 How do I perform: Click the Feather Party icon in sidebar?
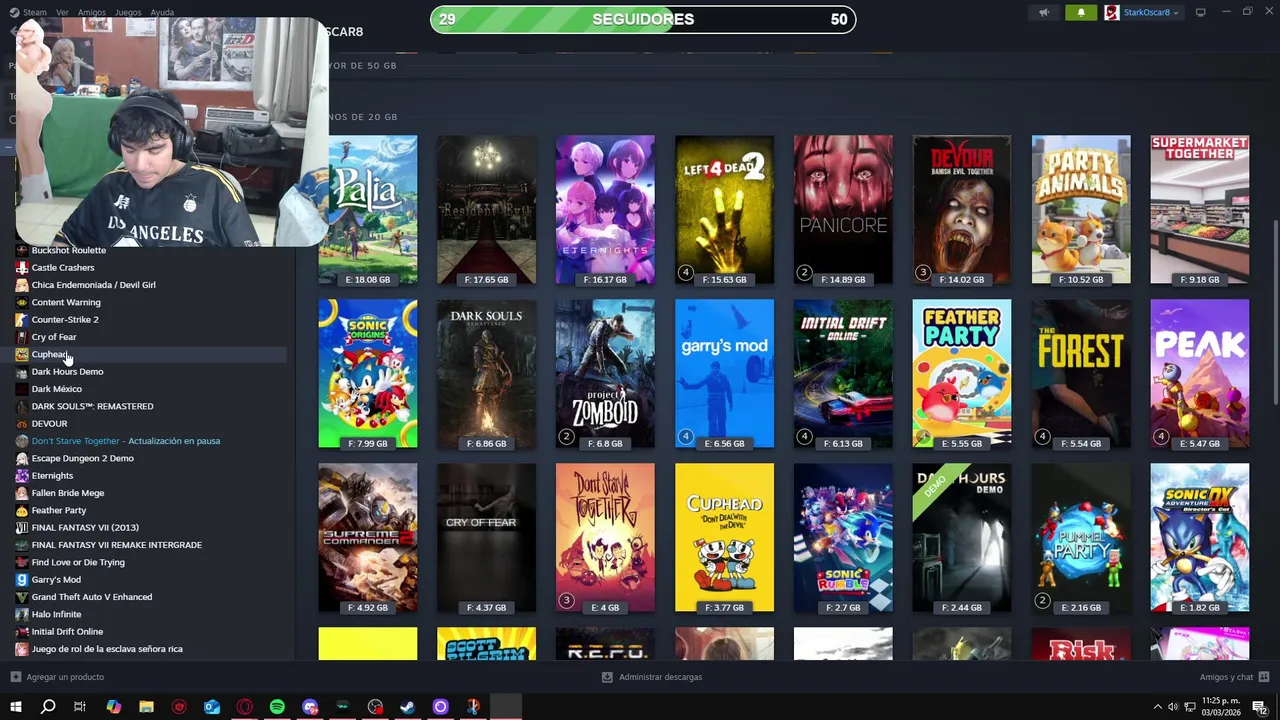[x=22, y=510]
